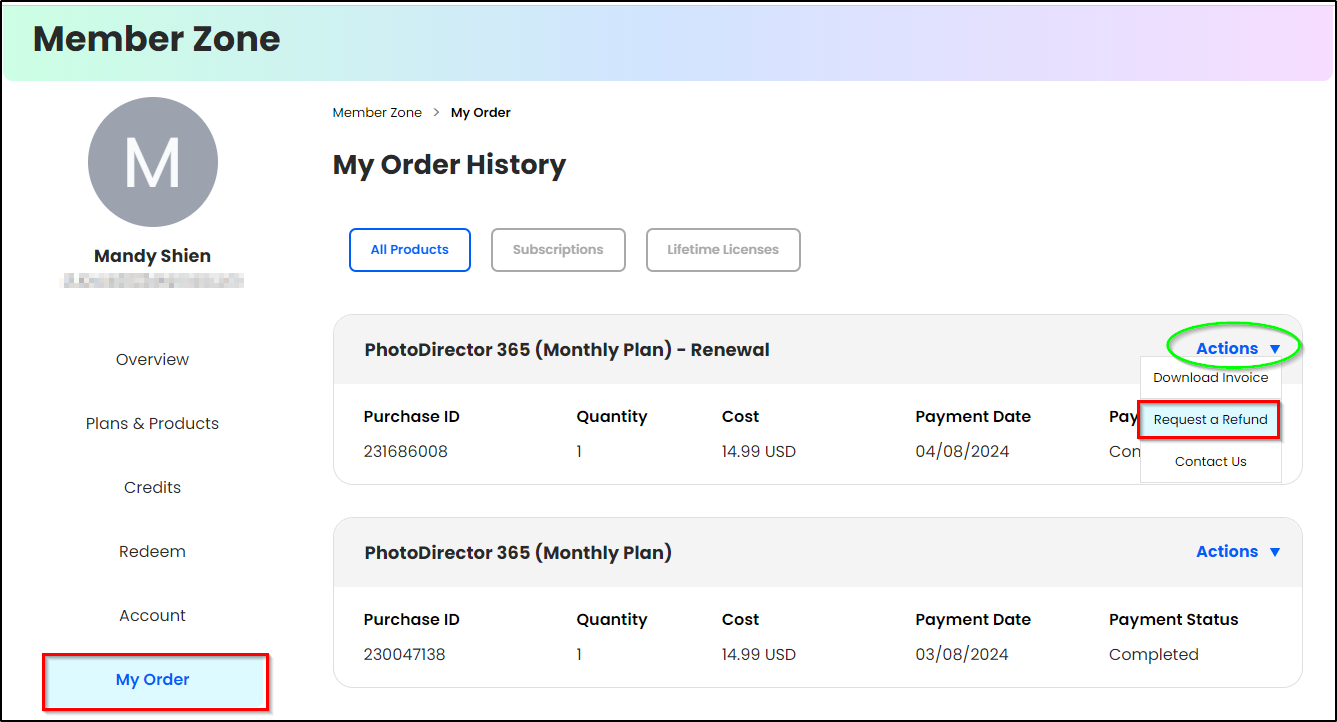Click the Member Zone header title
This screenshot has height=722, width=1337.
pos(157,39)
